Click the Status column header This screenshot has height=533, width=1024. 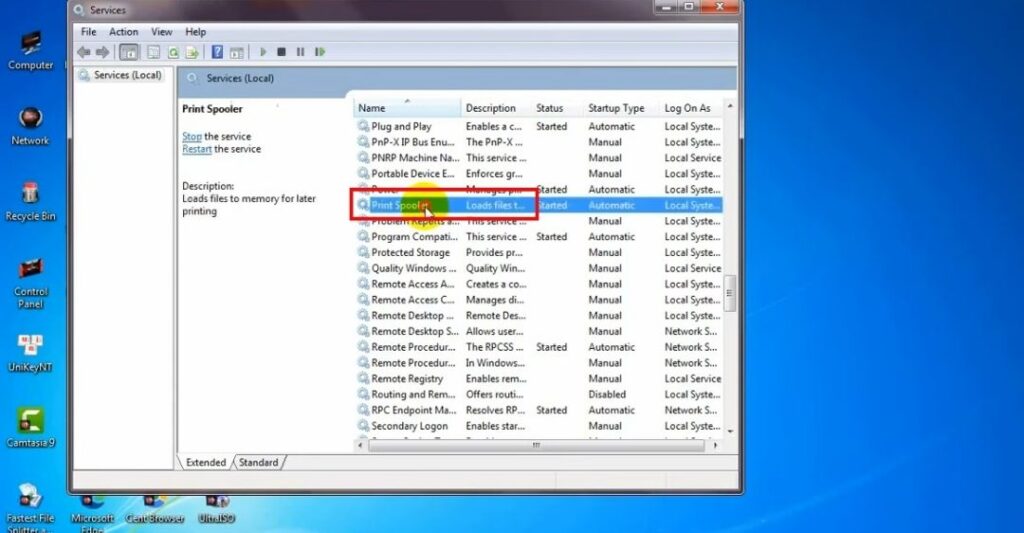pos(550,108)
